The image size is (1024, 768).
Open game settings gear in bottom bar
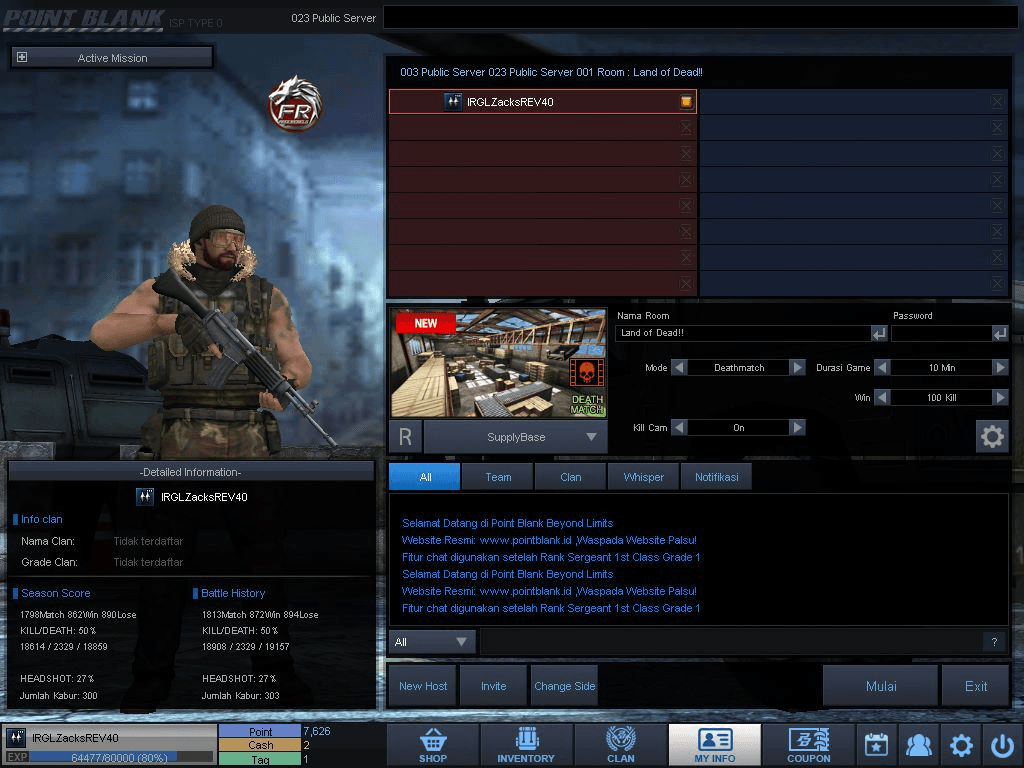(x=961, y=744)
